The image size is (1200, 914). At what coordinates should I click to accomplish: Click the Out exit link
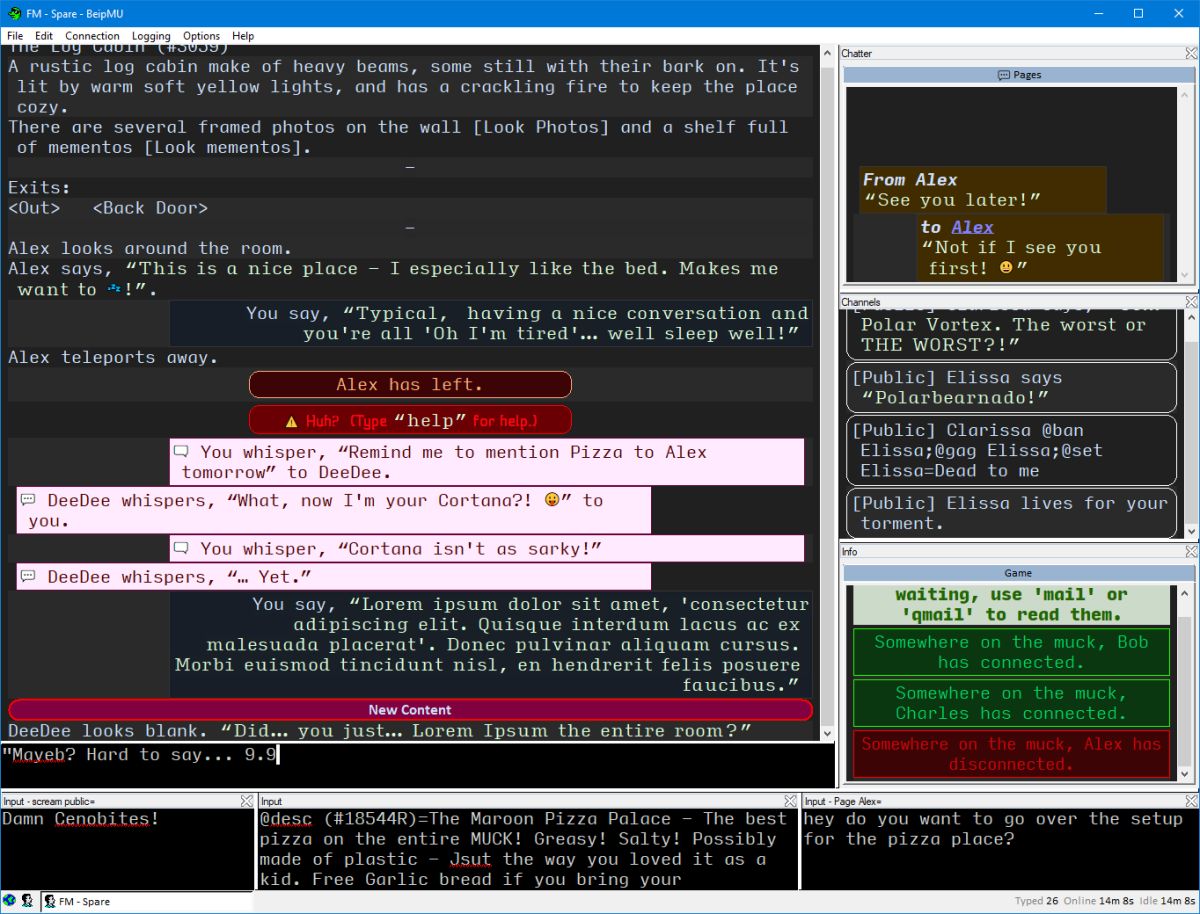[34, 208]
